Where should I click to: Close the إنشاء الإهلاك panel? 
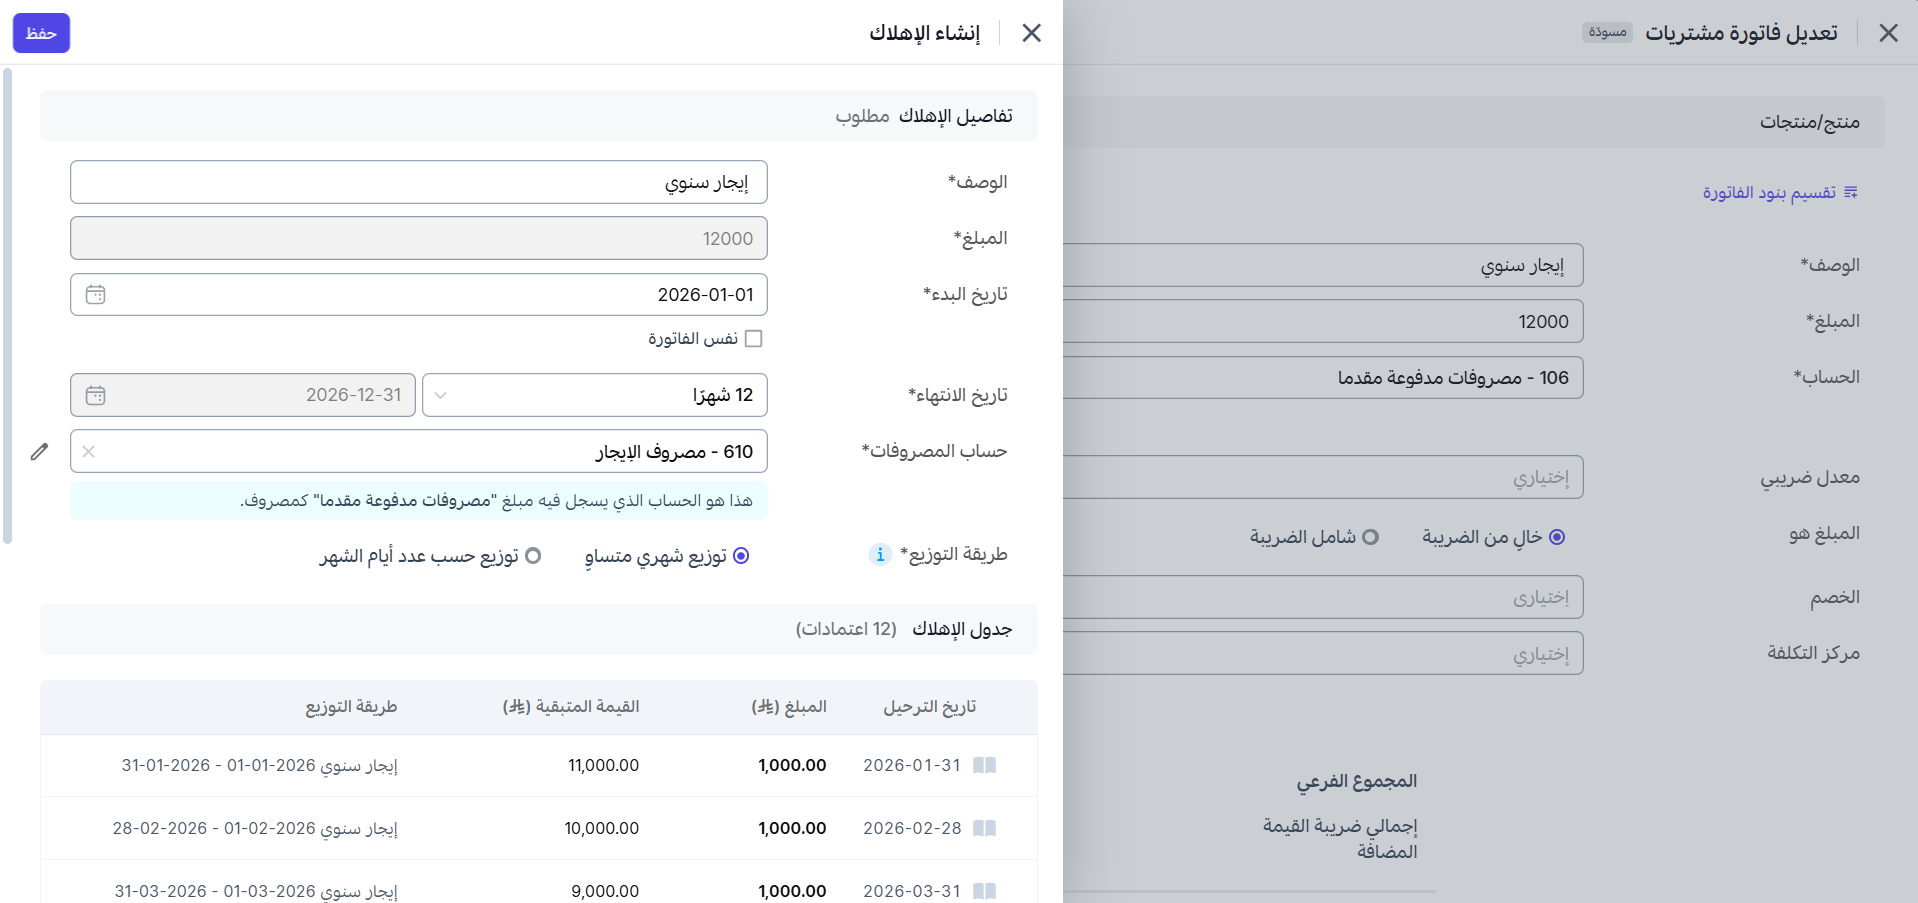pyautogui.click(x=1031, y=33)
